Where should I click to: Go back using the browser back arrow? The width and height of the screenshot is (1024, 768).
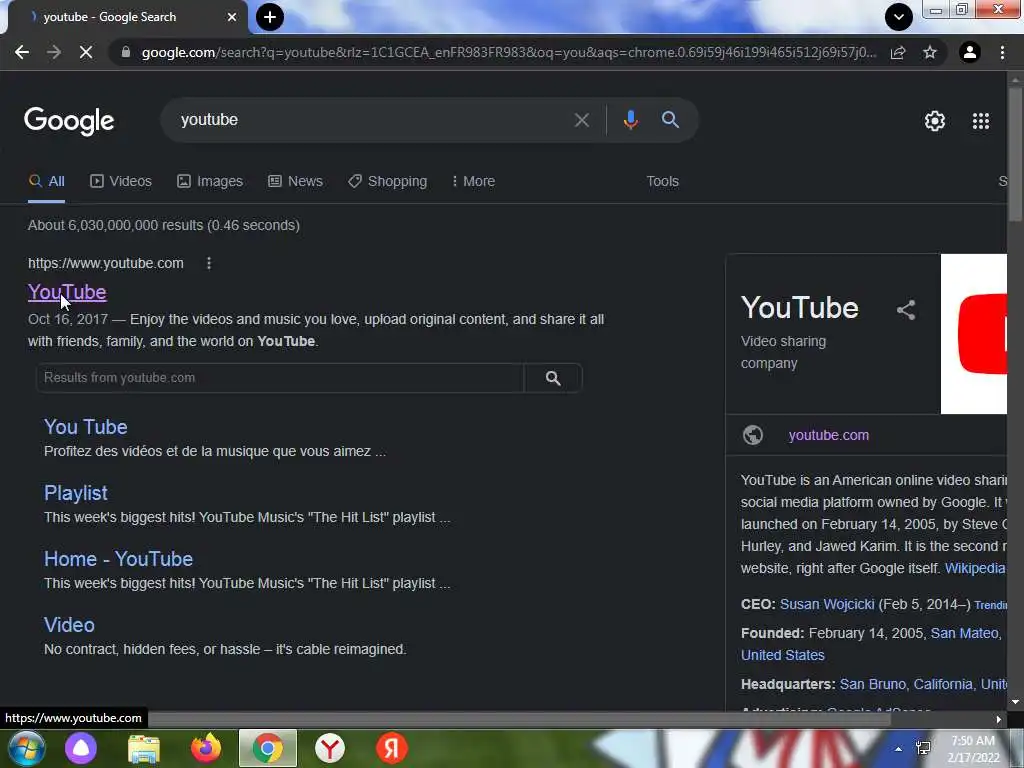click(22, 52)
